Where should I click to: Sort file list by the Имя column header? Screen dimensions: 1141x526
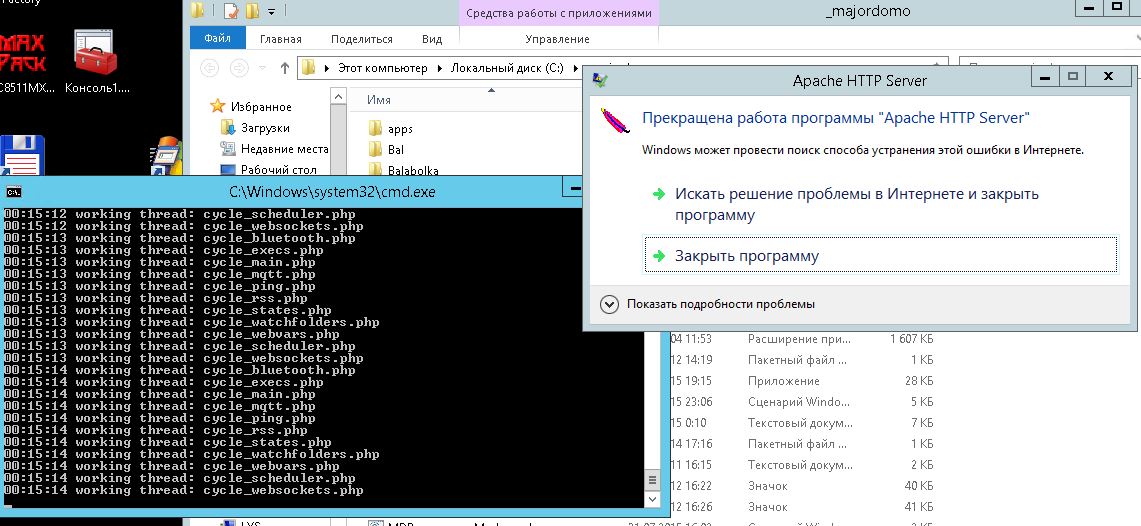point(379,100)
